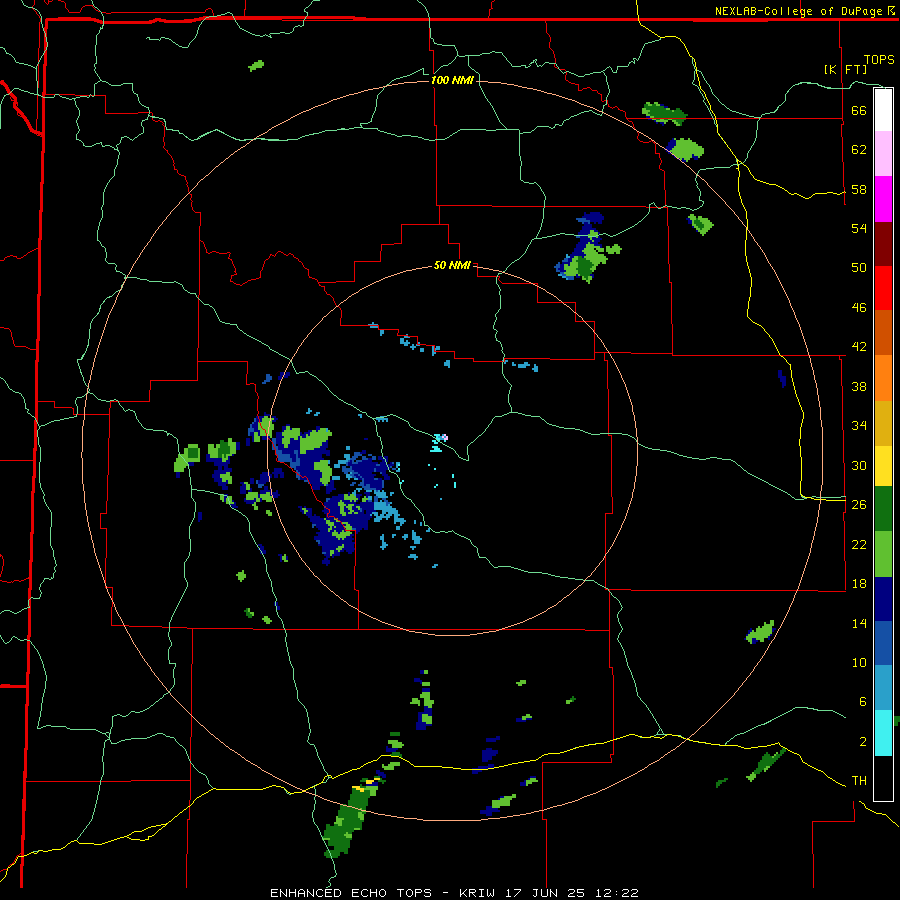Click the 18 legend scale value
900x900 pixels.
[859, 584]
